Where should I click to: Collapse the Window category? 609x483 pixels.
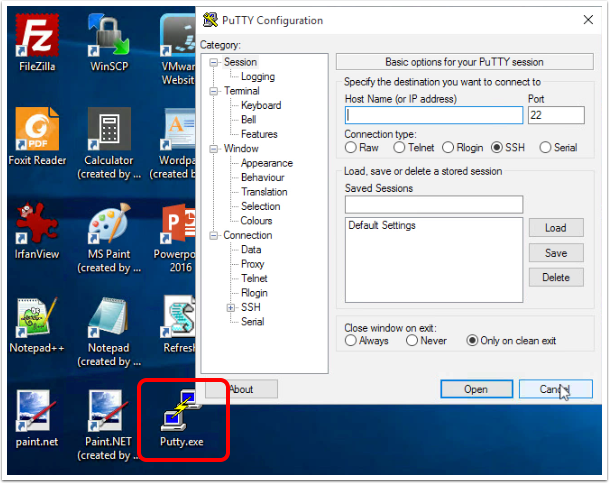point(213,149)
